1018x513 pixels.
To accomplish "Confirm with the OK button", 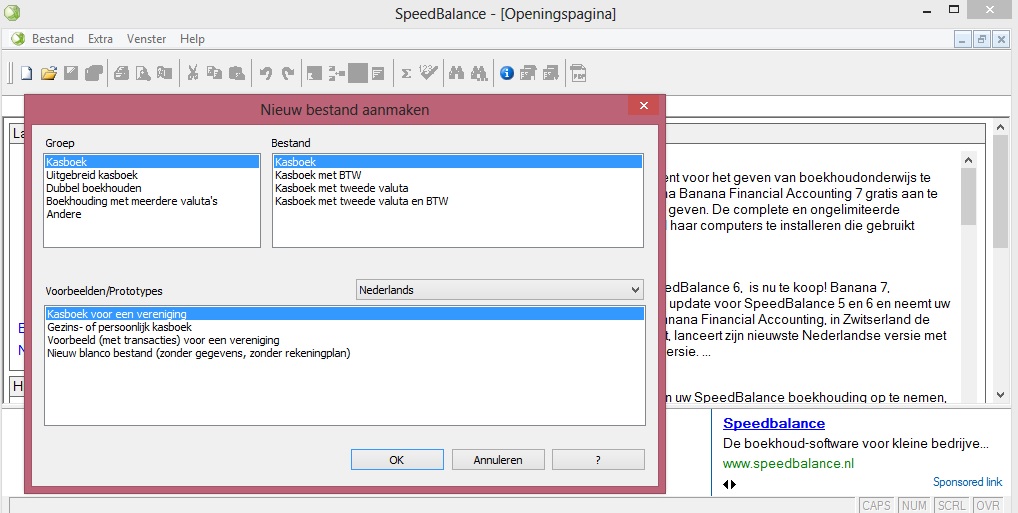I will pos(397,460).
